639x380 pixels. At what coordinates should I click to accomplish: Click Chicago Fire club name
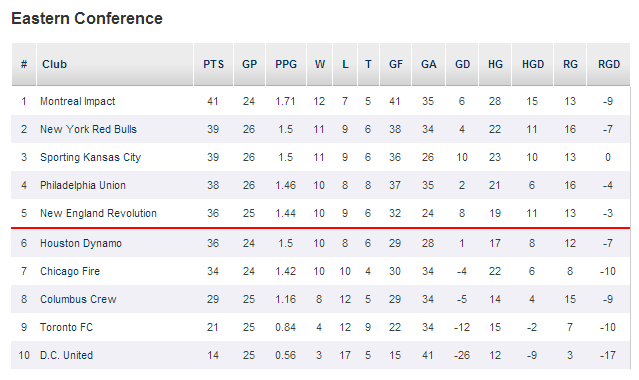70,271
